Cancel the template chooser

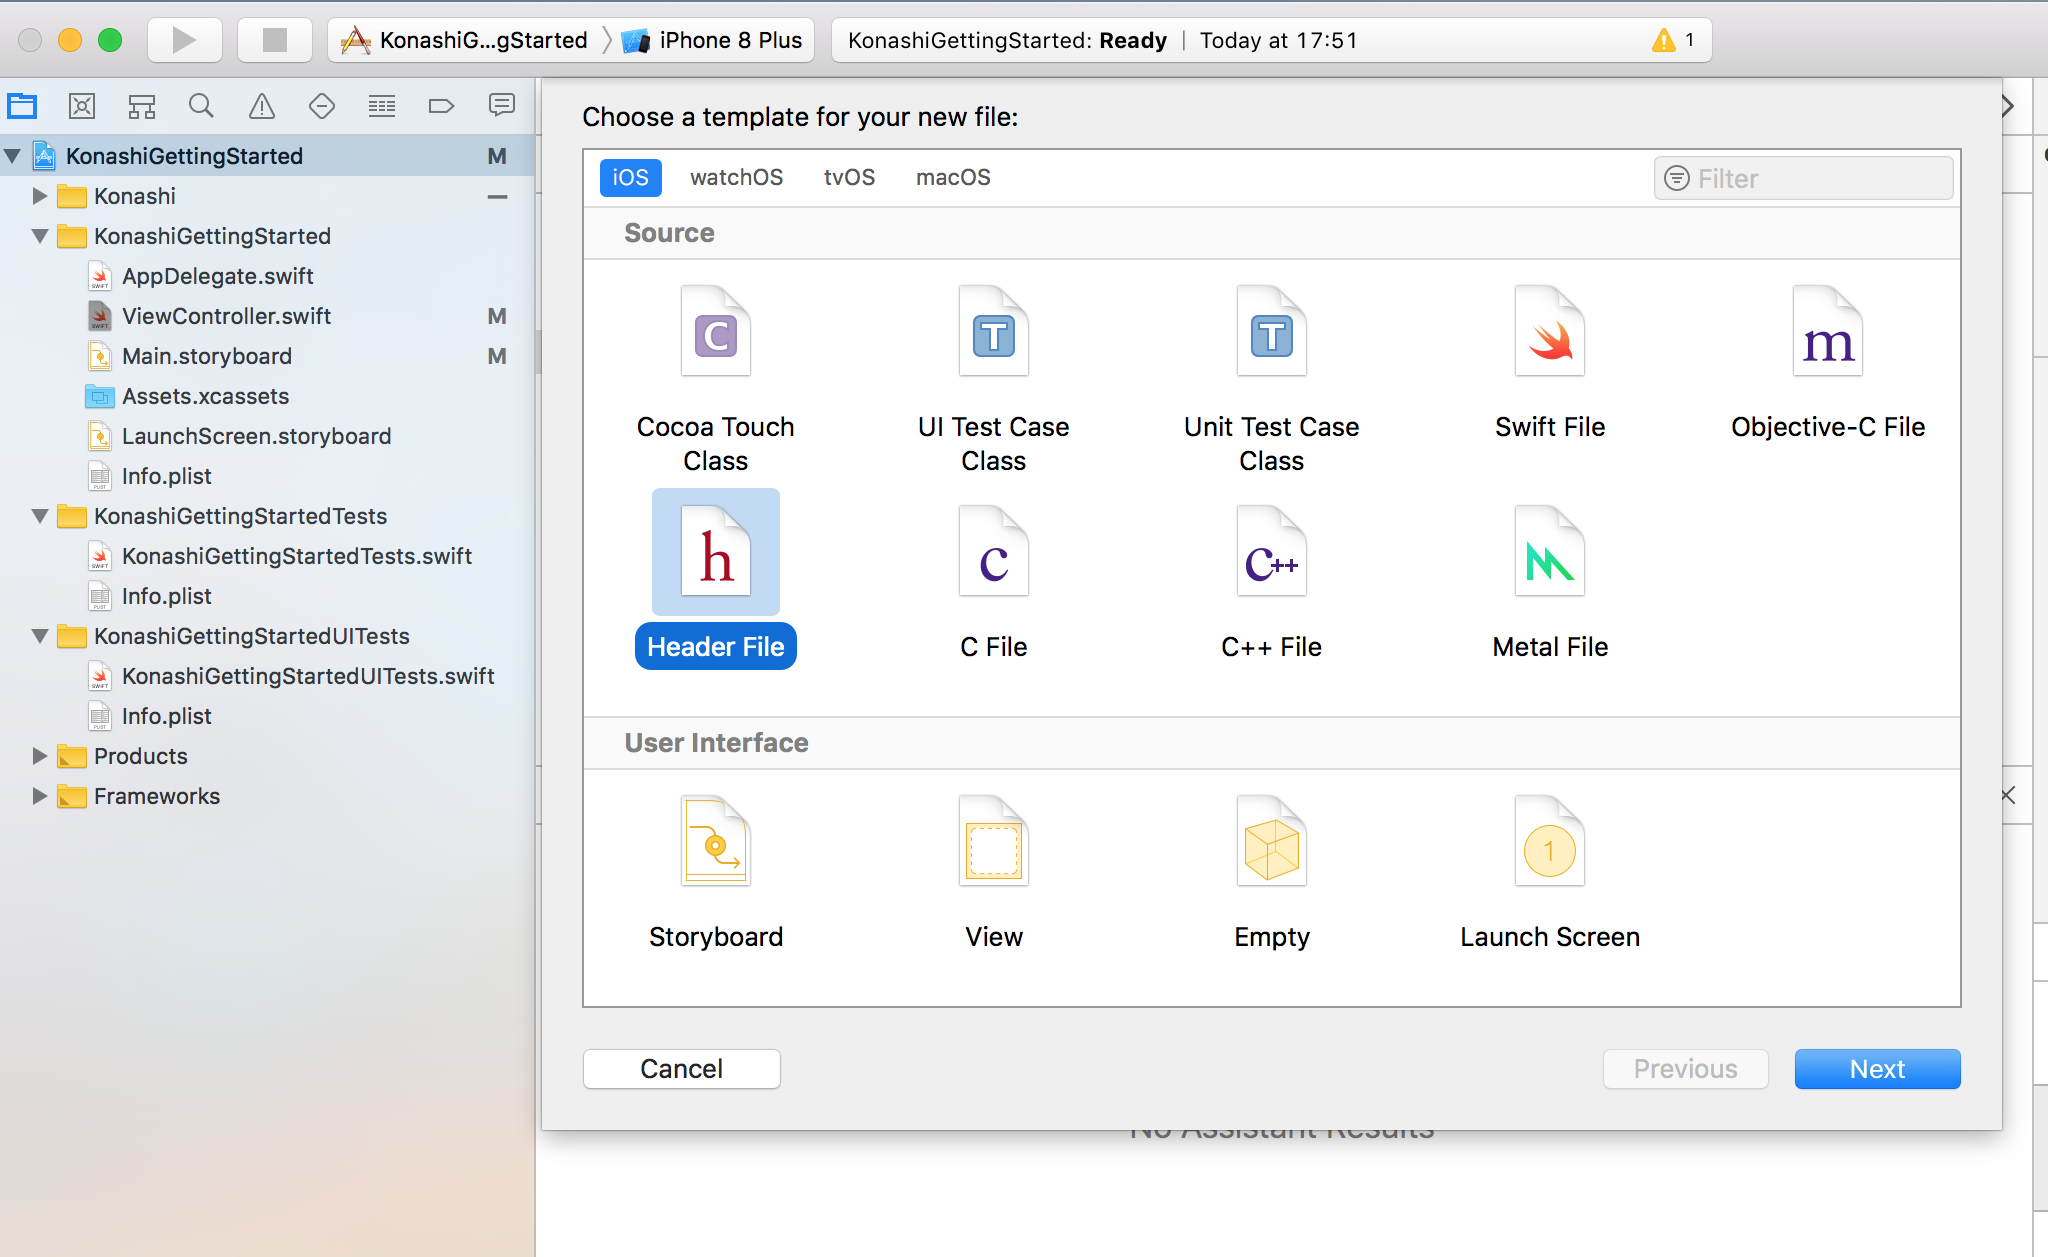pyautogui.click(x=681, y=1069)
